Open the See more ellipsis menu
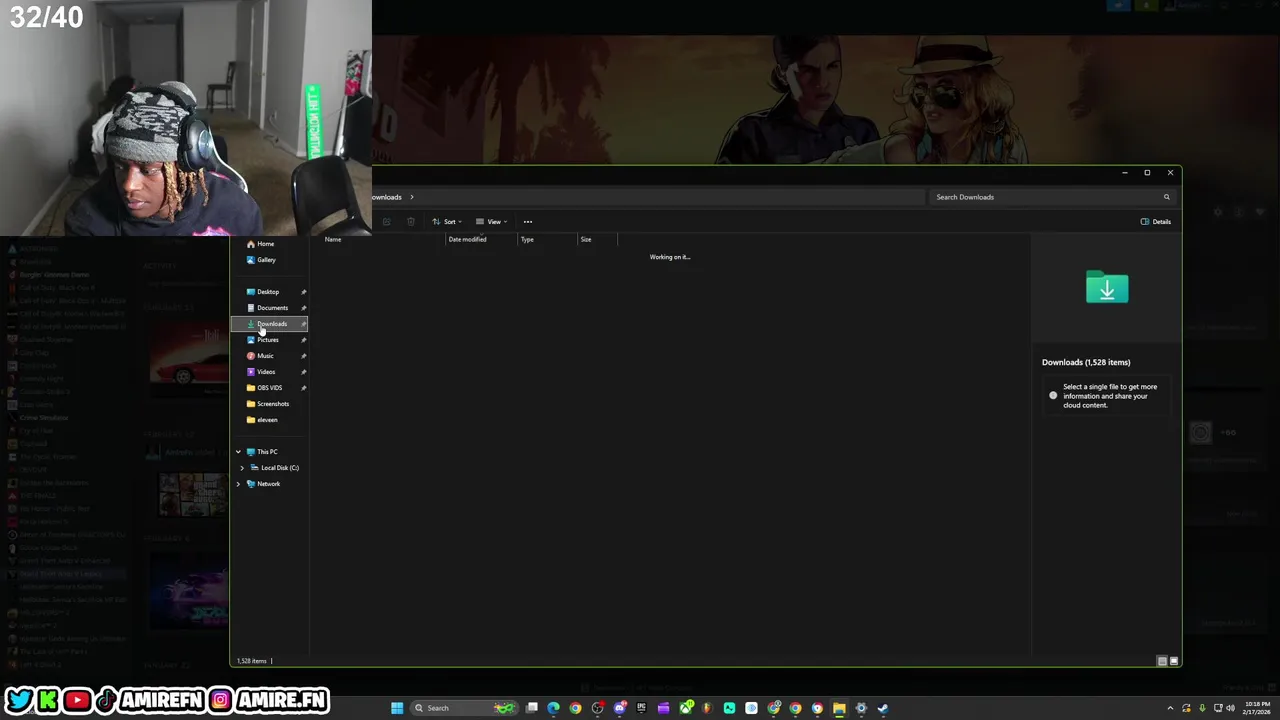The height and width of the screenshot is (720, 1280). (x=528, y=222)
